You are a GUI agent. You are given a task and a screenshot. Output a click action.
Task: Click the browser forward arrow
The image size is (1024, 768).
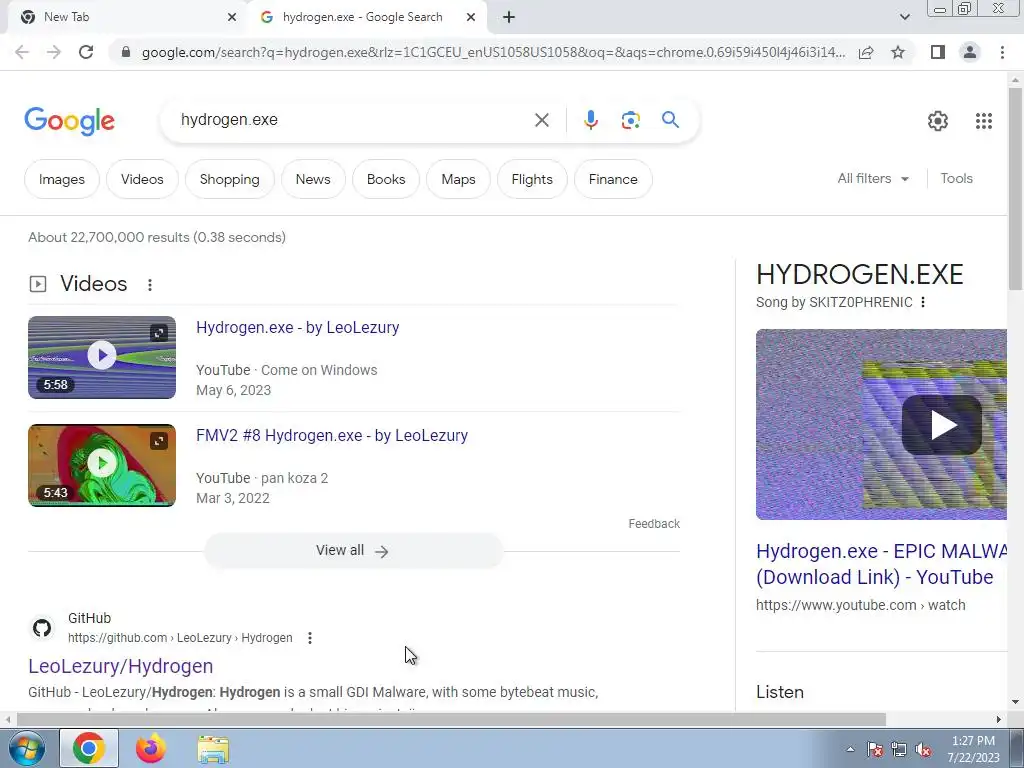pyautogui.click(x=54, y=52)
